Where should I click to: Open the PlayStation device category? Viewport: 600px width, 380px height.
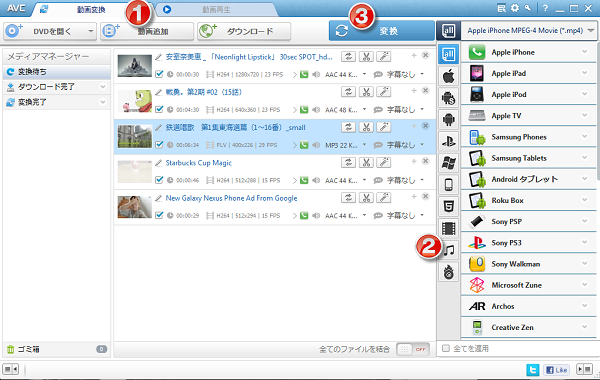pos(448,141)
